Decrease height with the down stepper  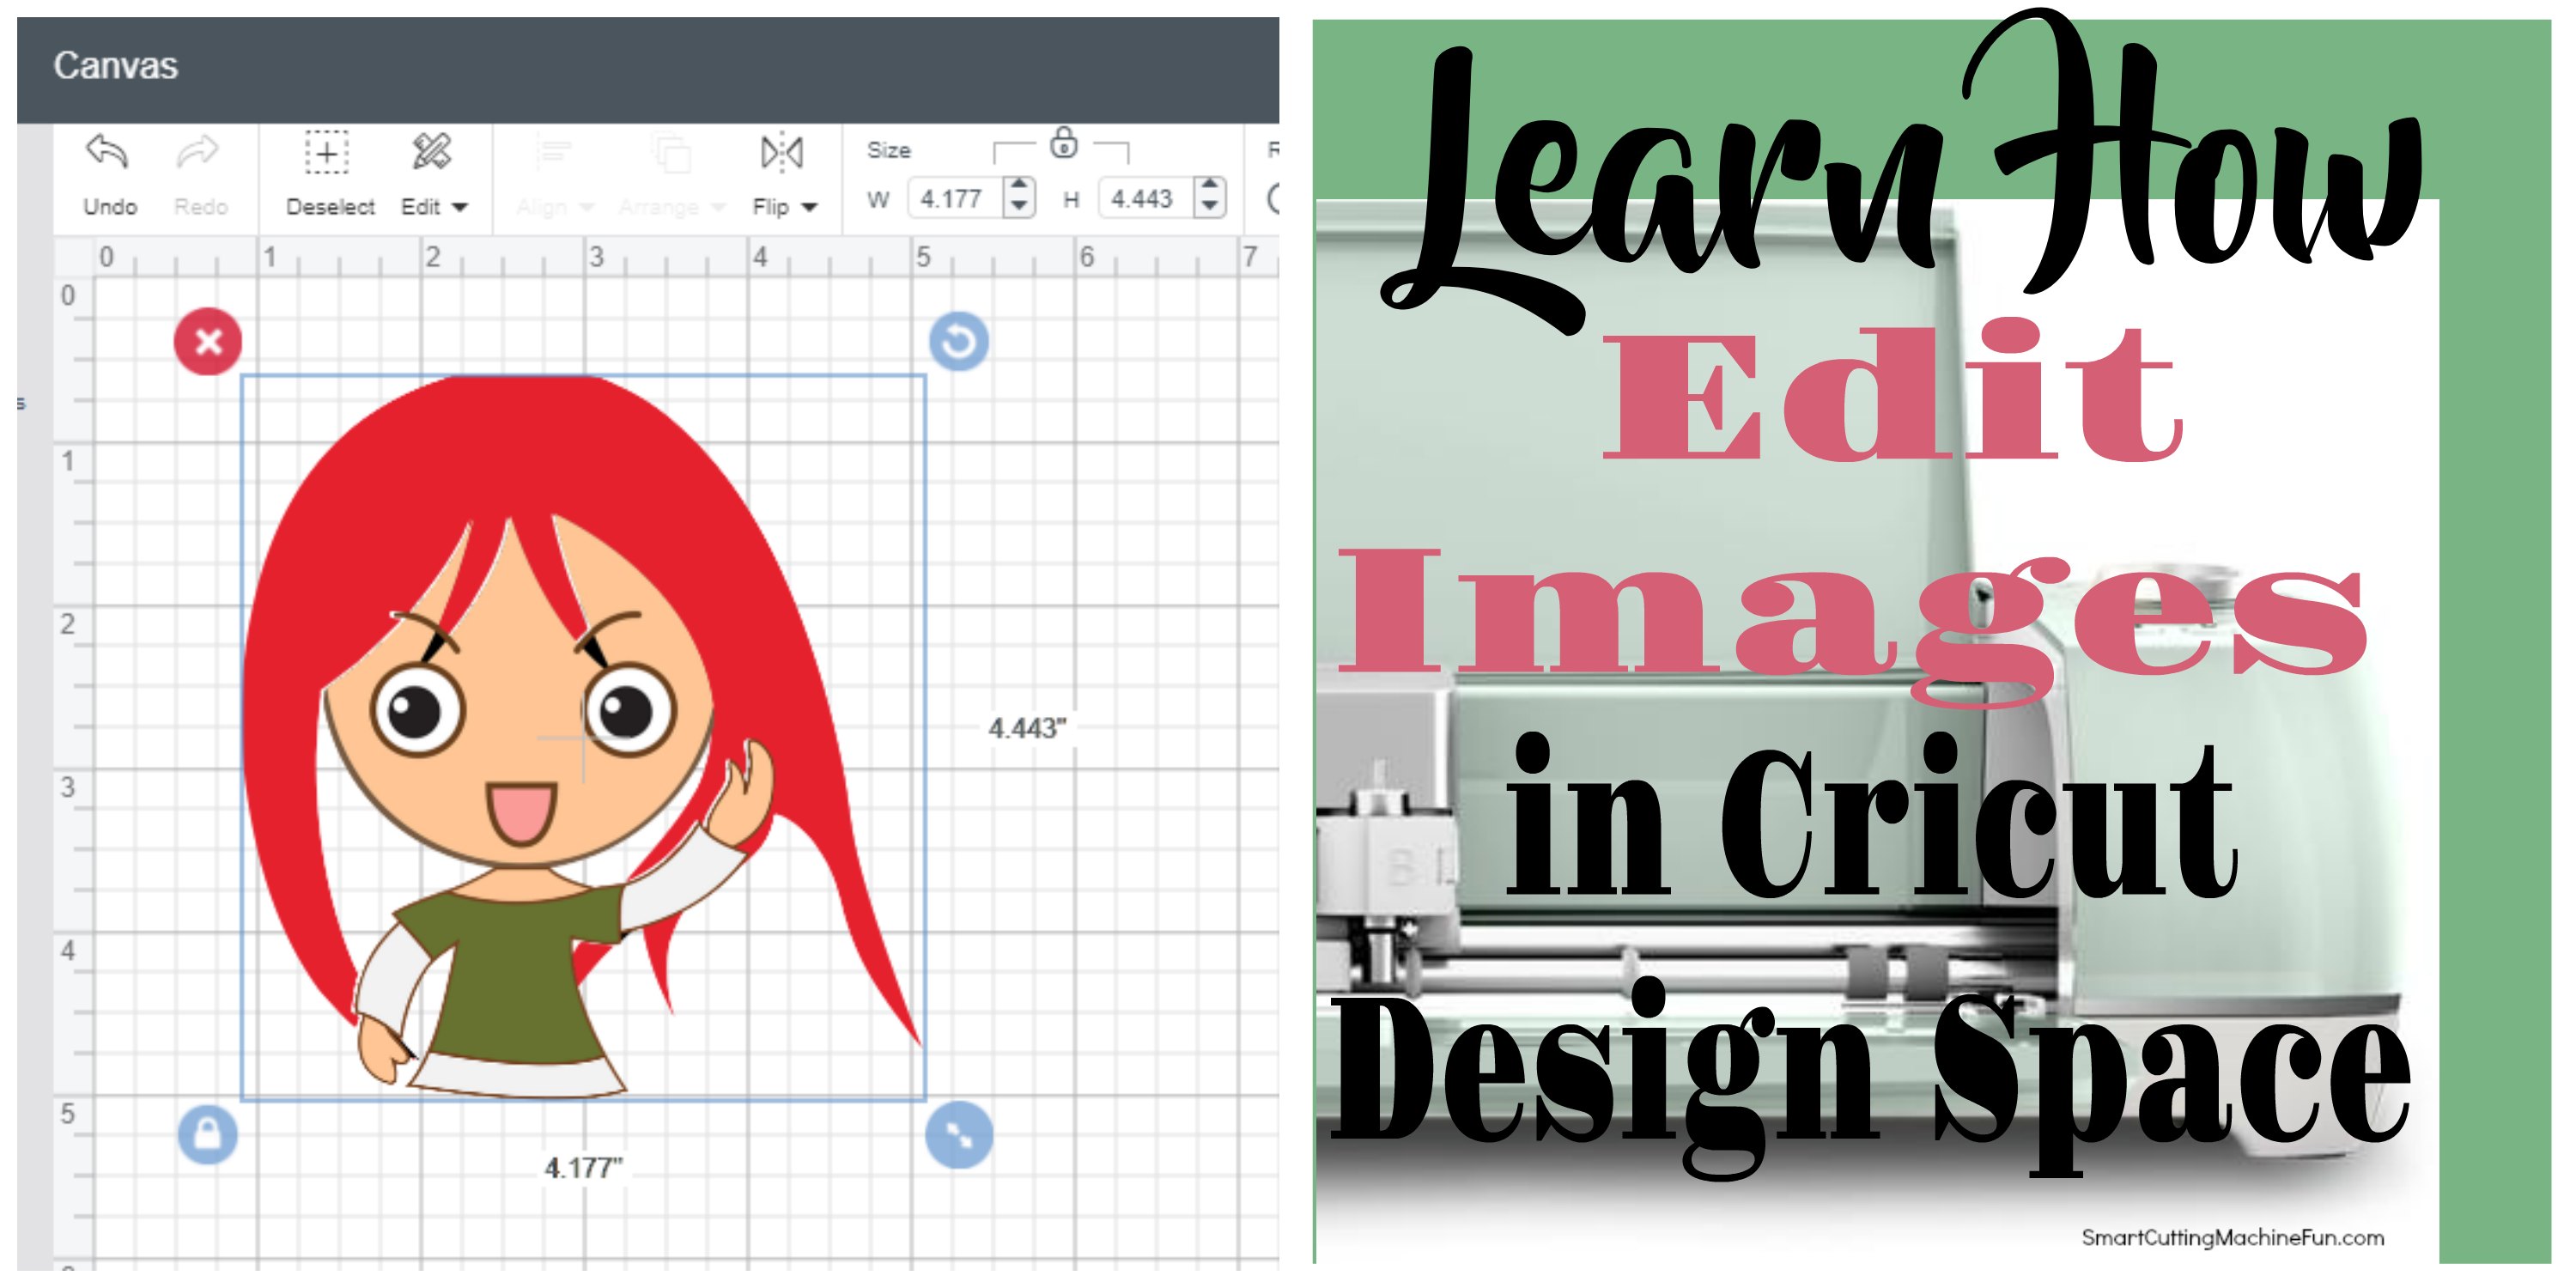coord(1210,208)
